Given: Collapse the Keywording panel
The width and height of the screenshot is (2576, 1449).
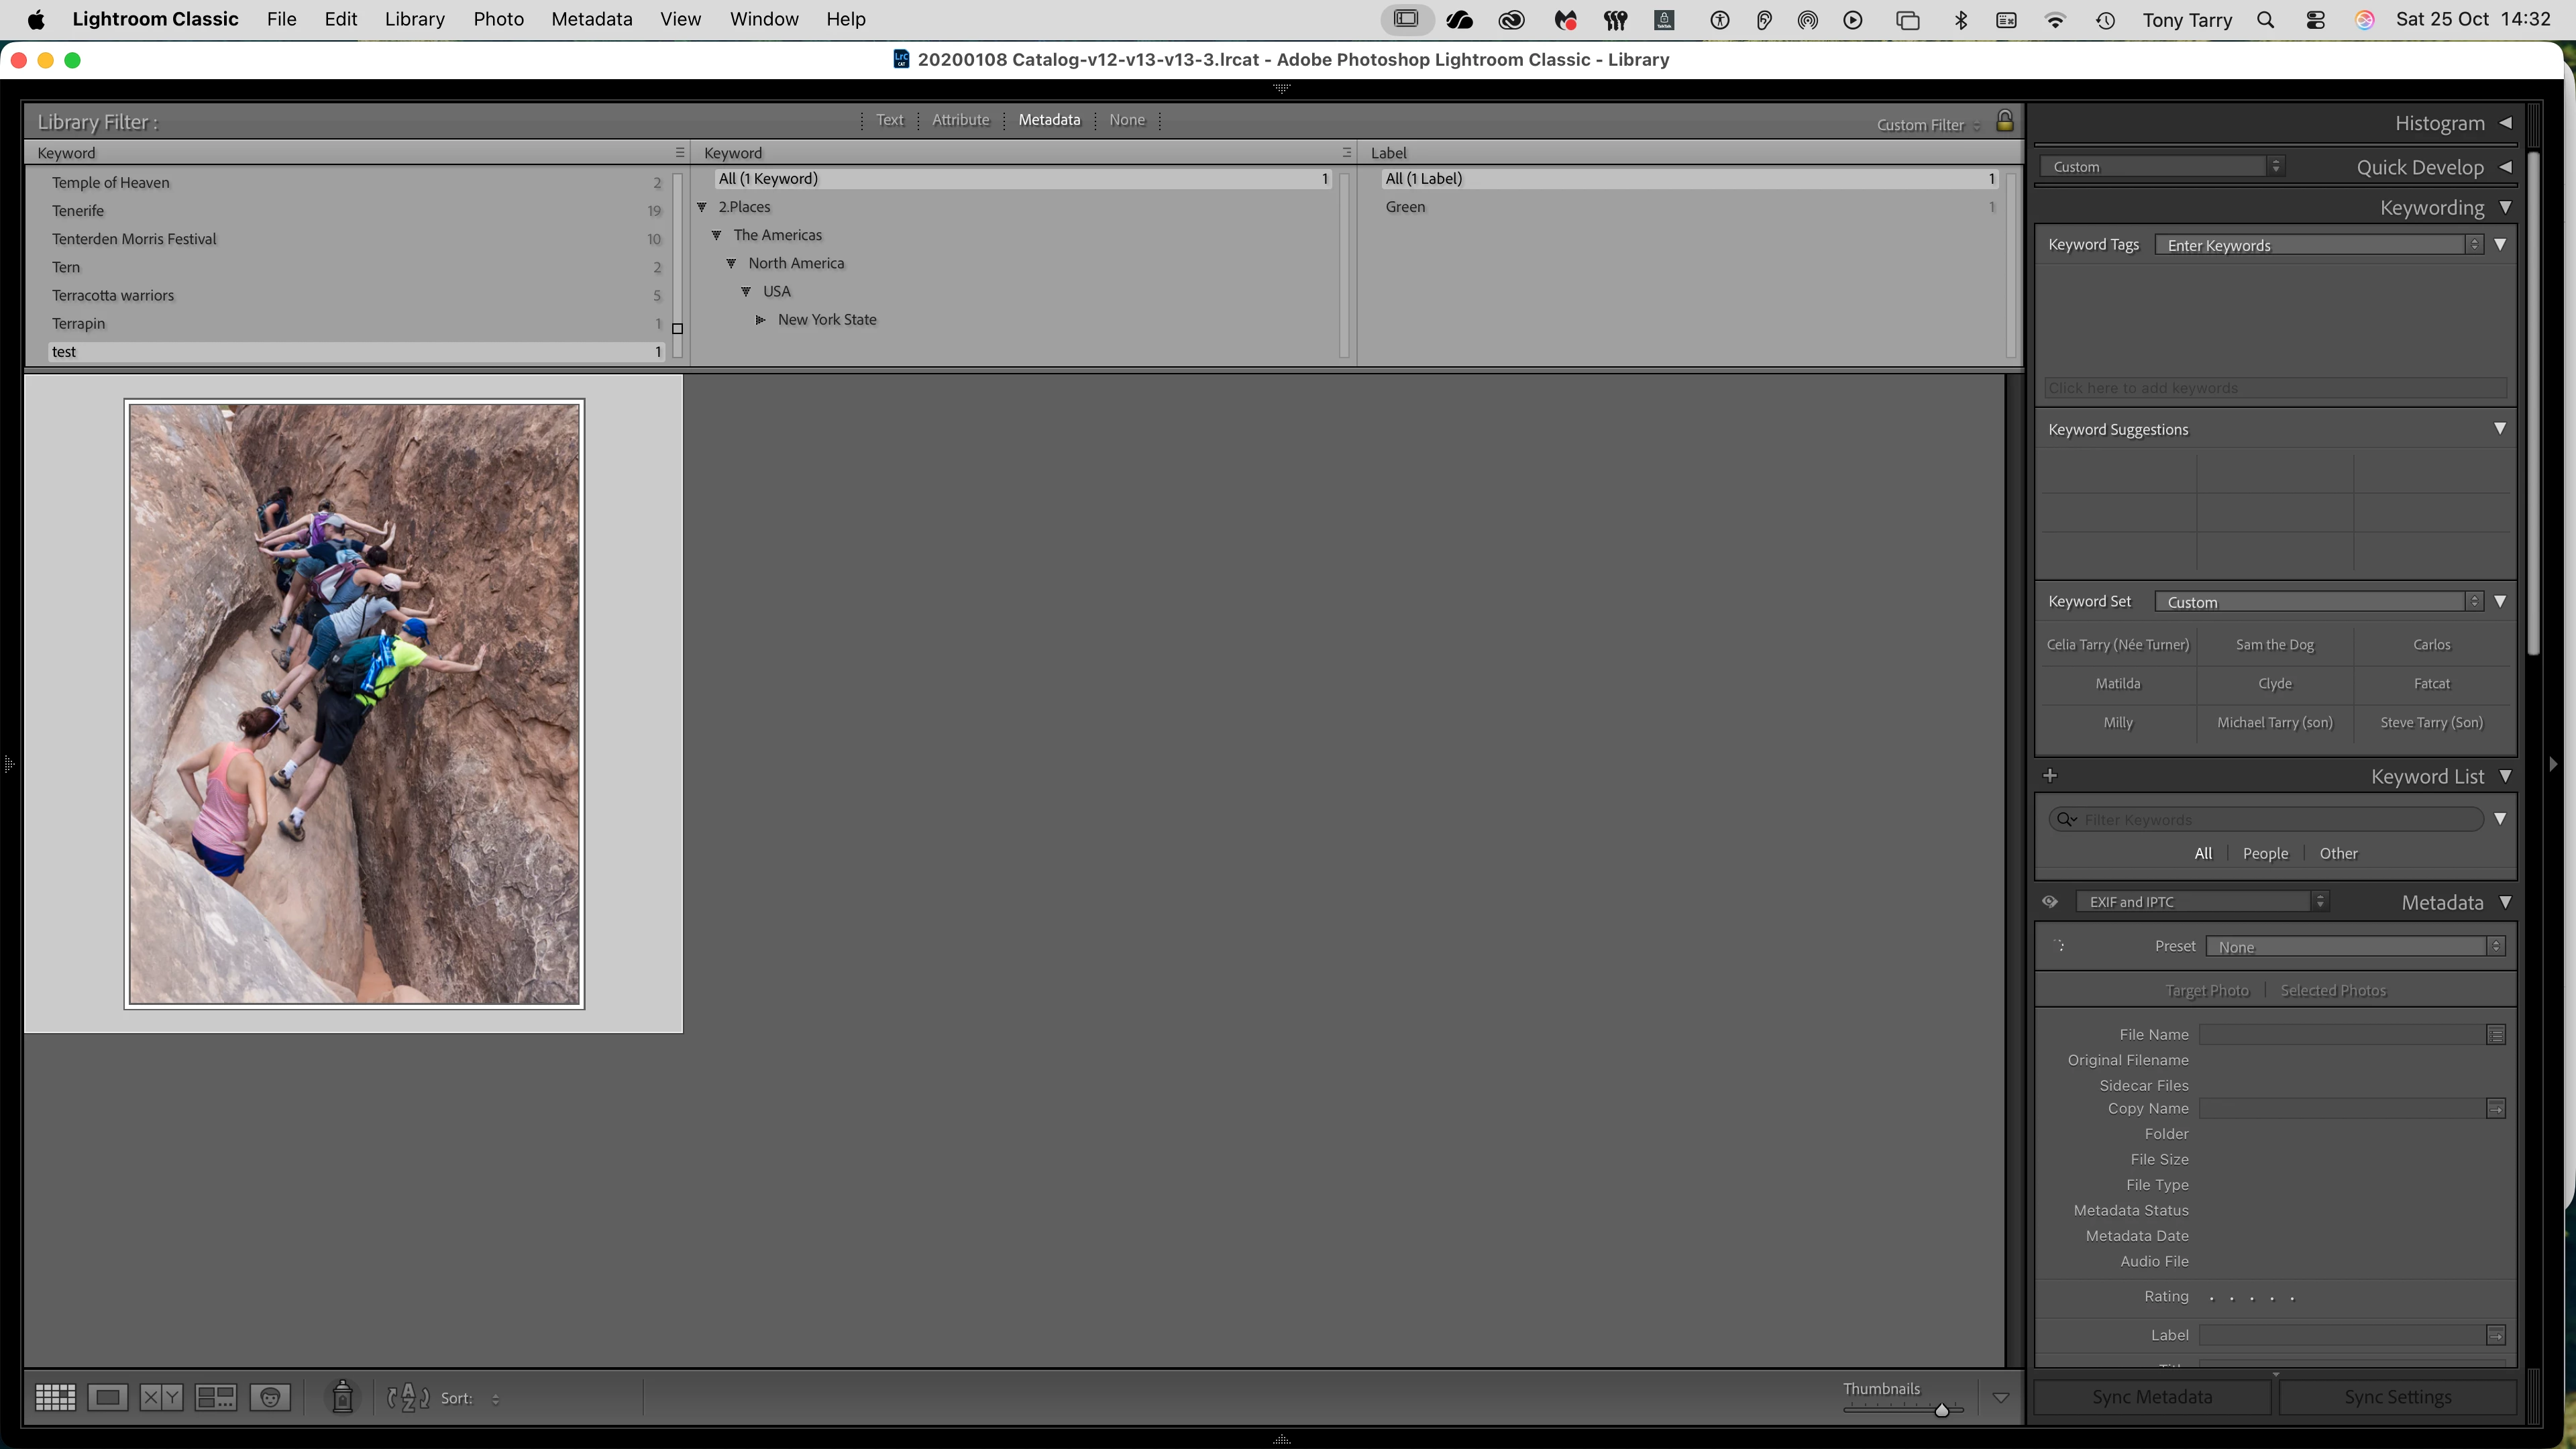Looking at the screenshot, I should point(2505,207).
